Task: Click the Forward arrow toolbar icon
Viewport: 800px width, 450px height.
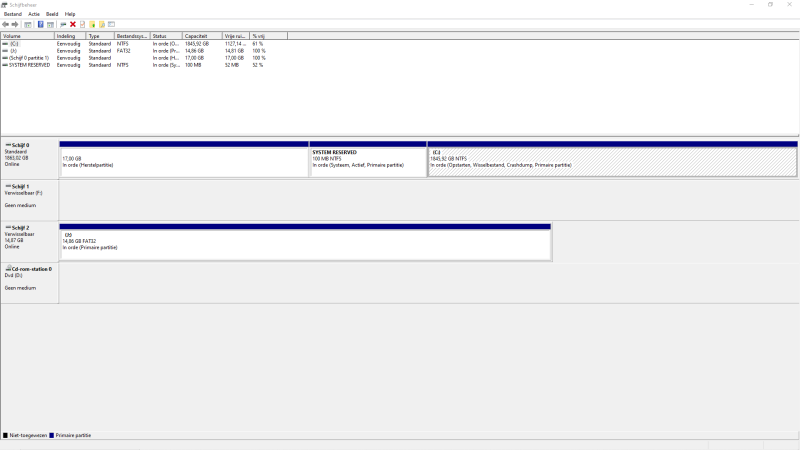Action: [x=15, y=24]
